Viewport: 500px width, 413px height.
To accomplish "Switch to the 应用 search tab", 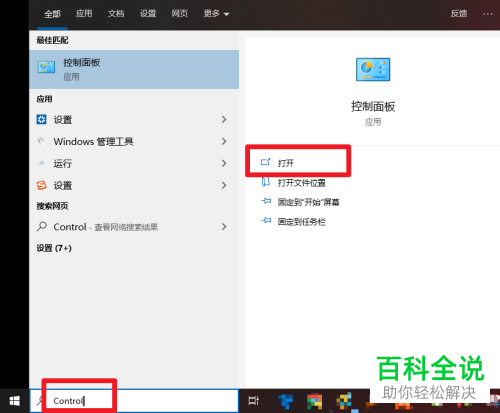I will (x=84, y=14).
